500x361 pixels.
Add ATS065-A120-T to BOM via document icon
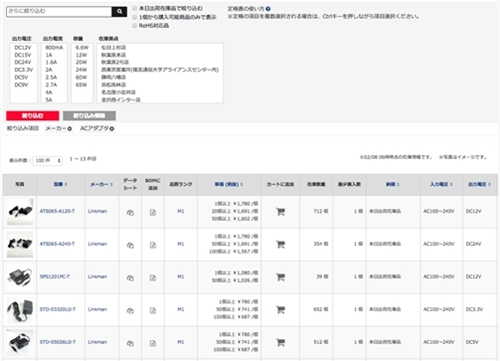pyautogui.click(x=153, y=212)
